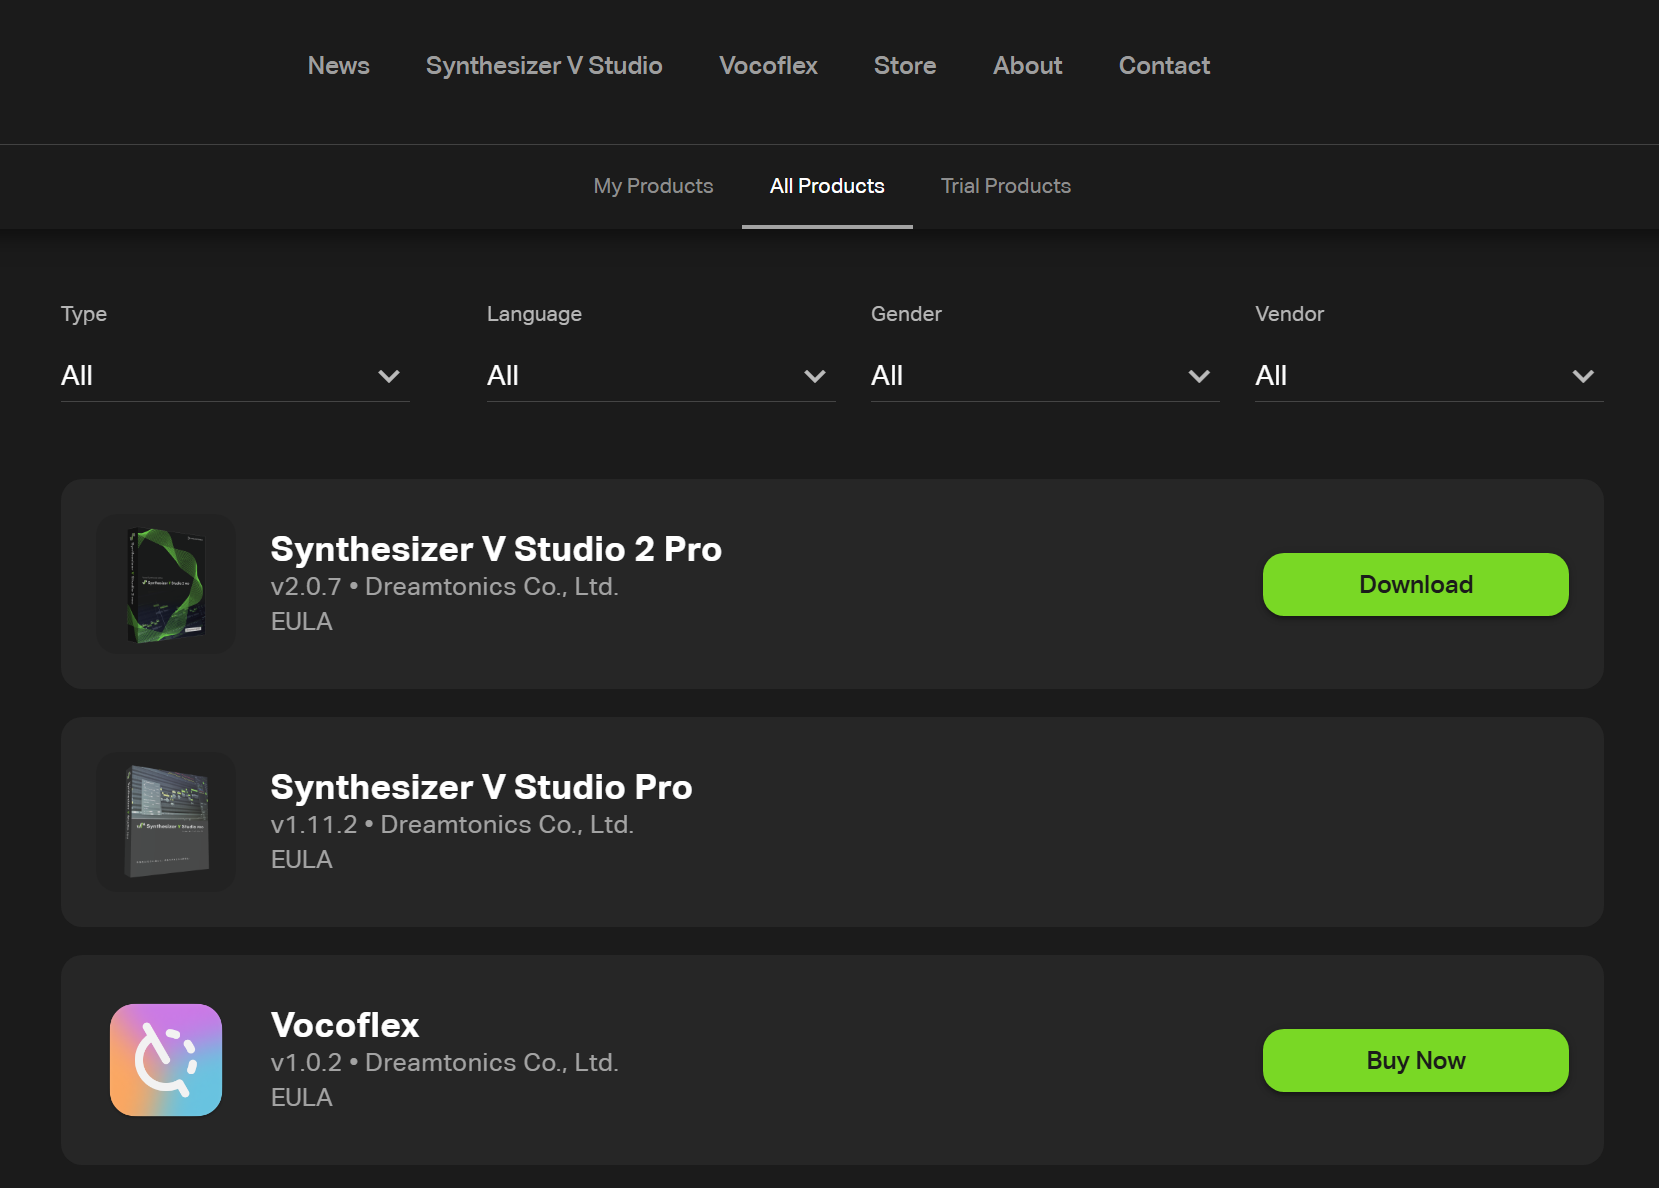This screenshot has width=1659, height=1188.
Task: Switch to Trial Products tab
Action: coord(1006,186)
